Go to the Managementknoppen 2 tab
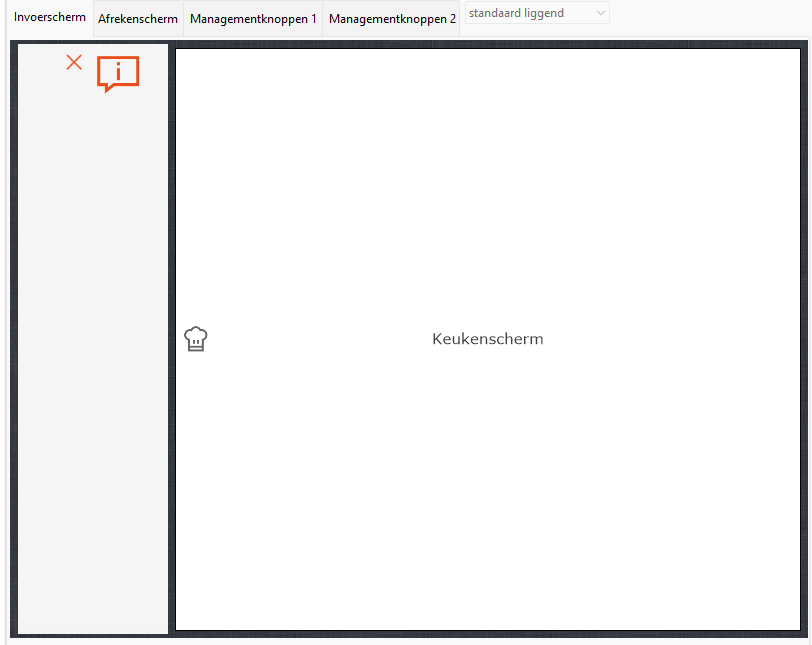812x645 pixels. click(x=392, y=19)
